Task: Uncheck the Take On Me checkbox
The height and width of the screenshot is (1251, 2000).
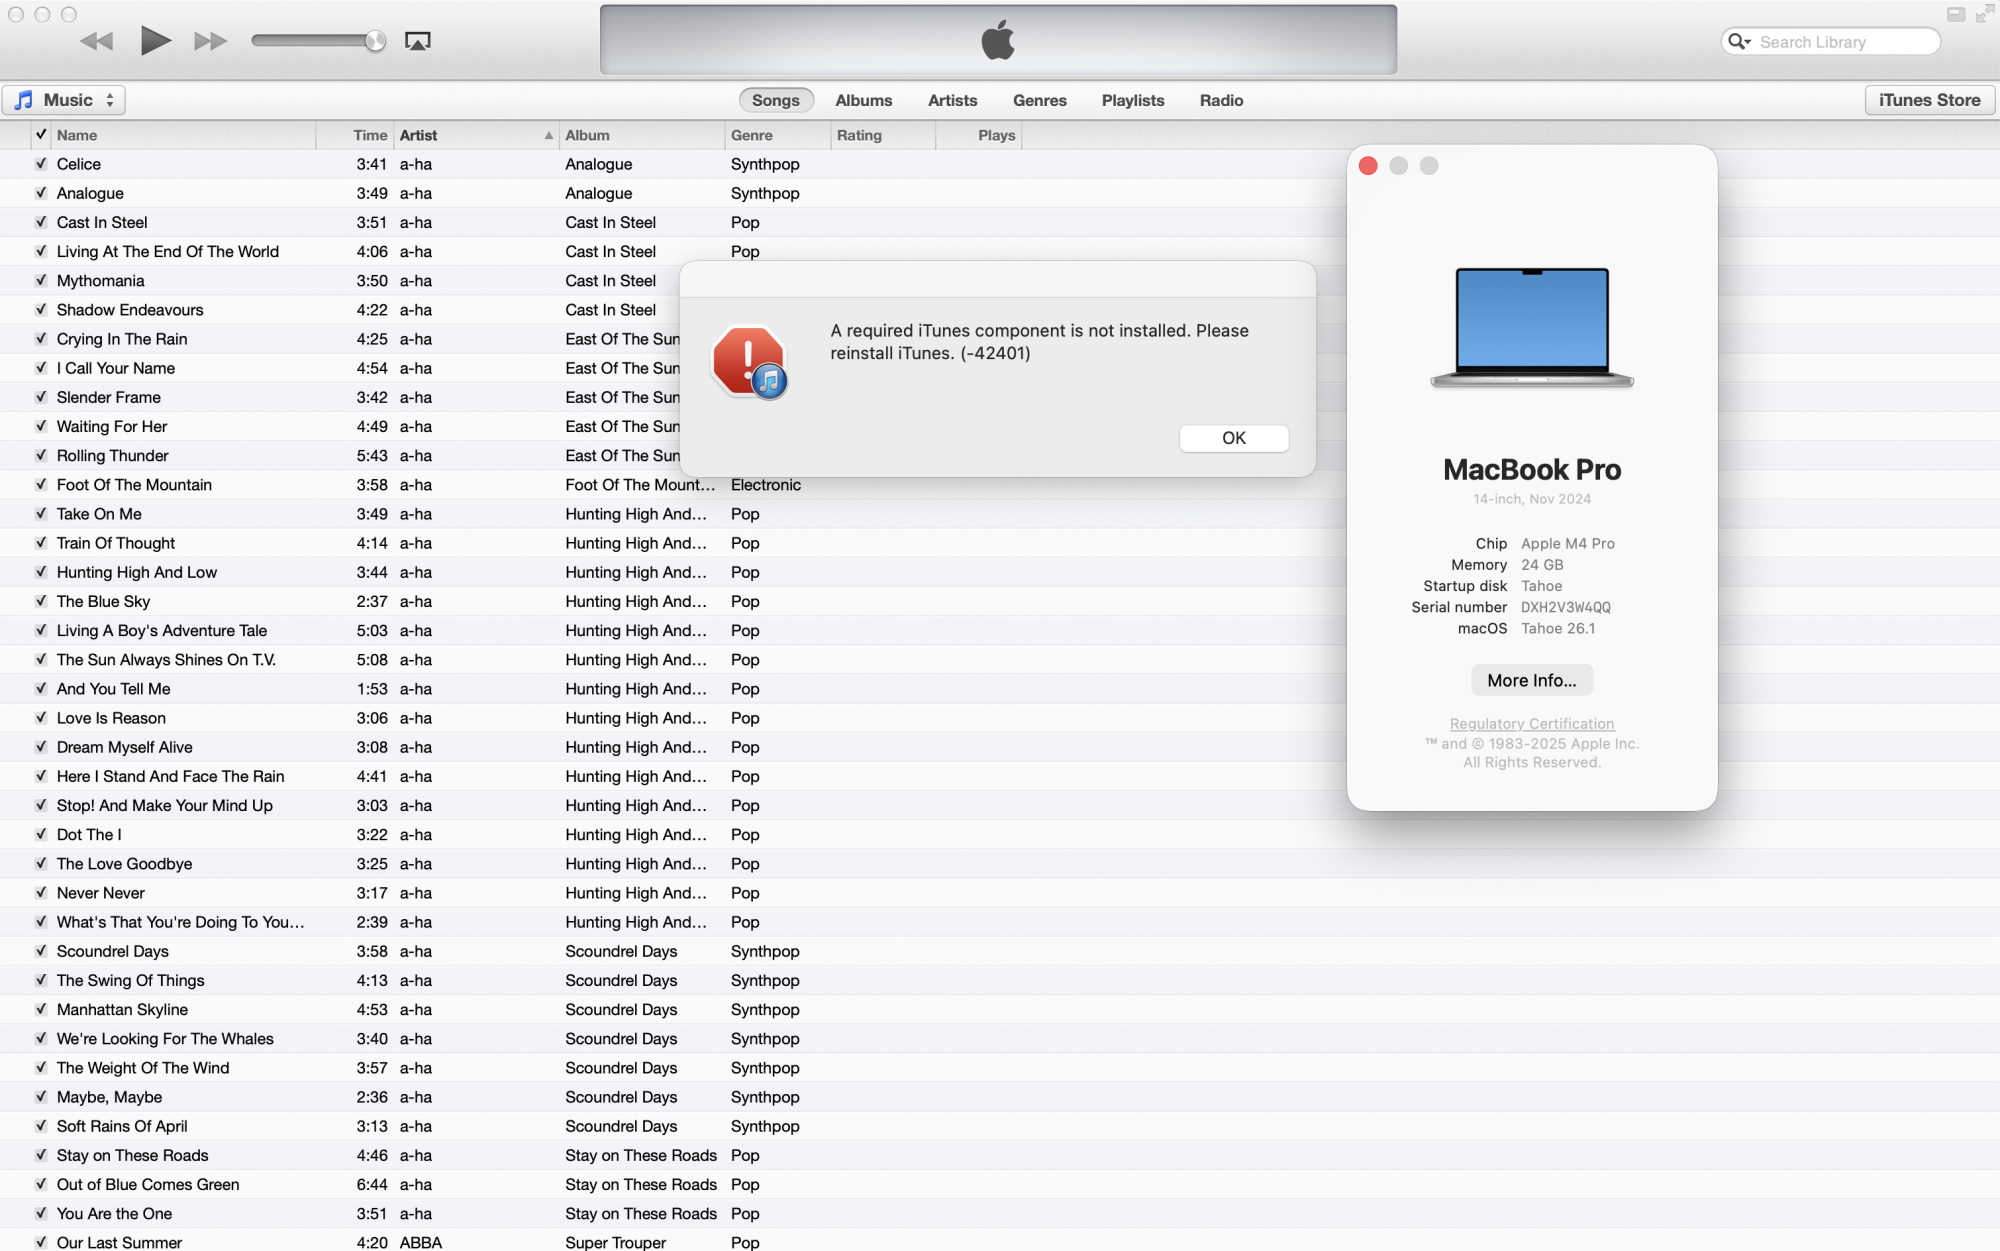Action: tap(41, 514)
